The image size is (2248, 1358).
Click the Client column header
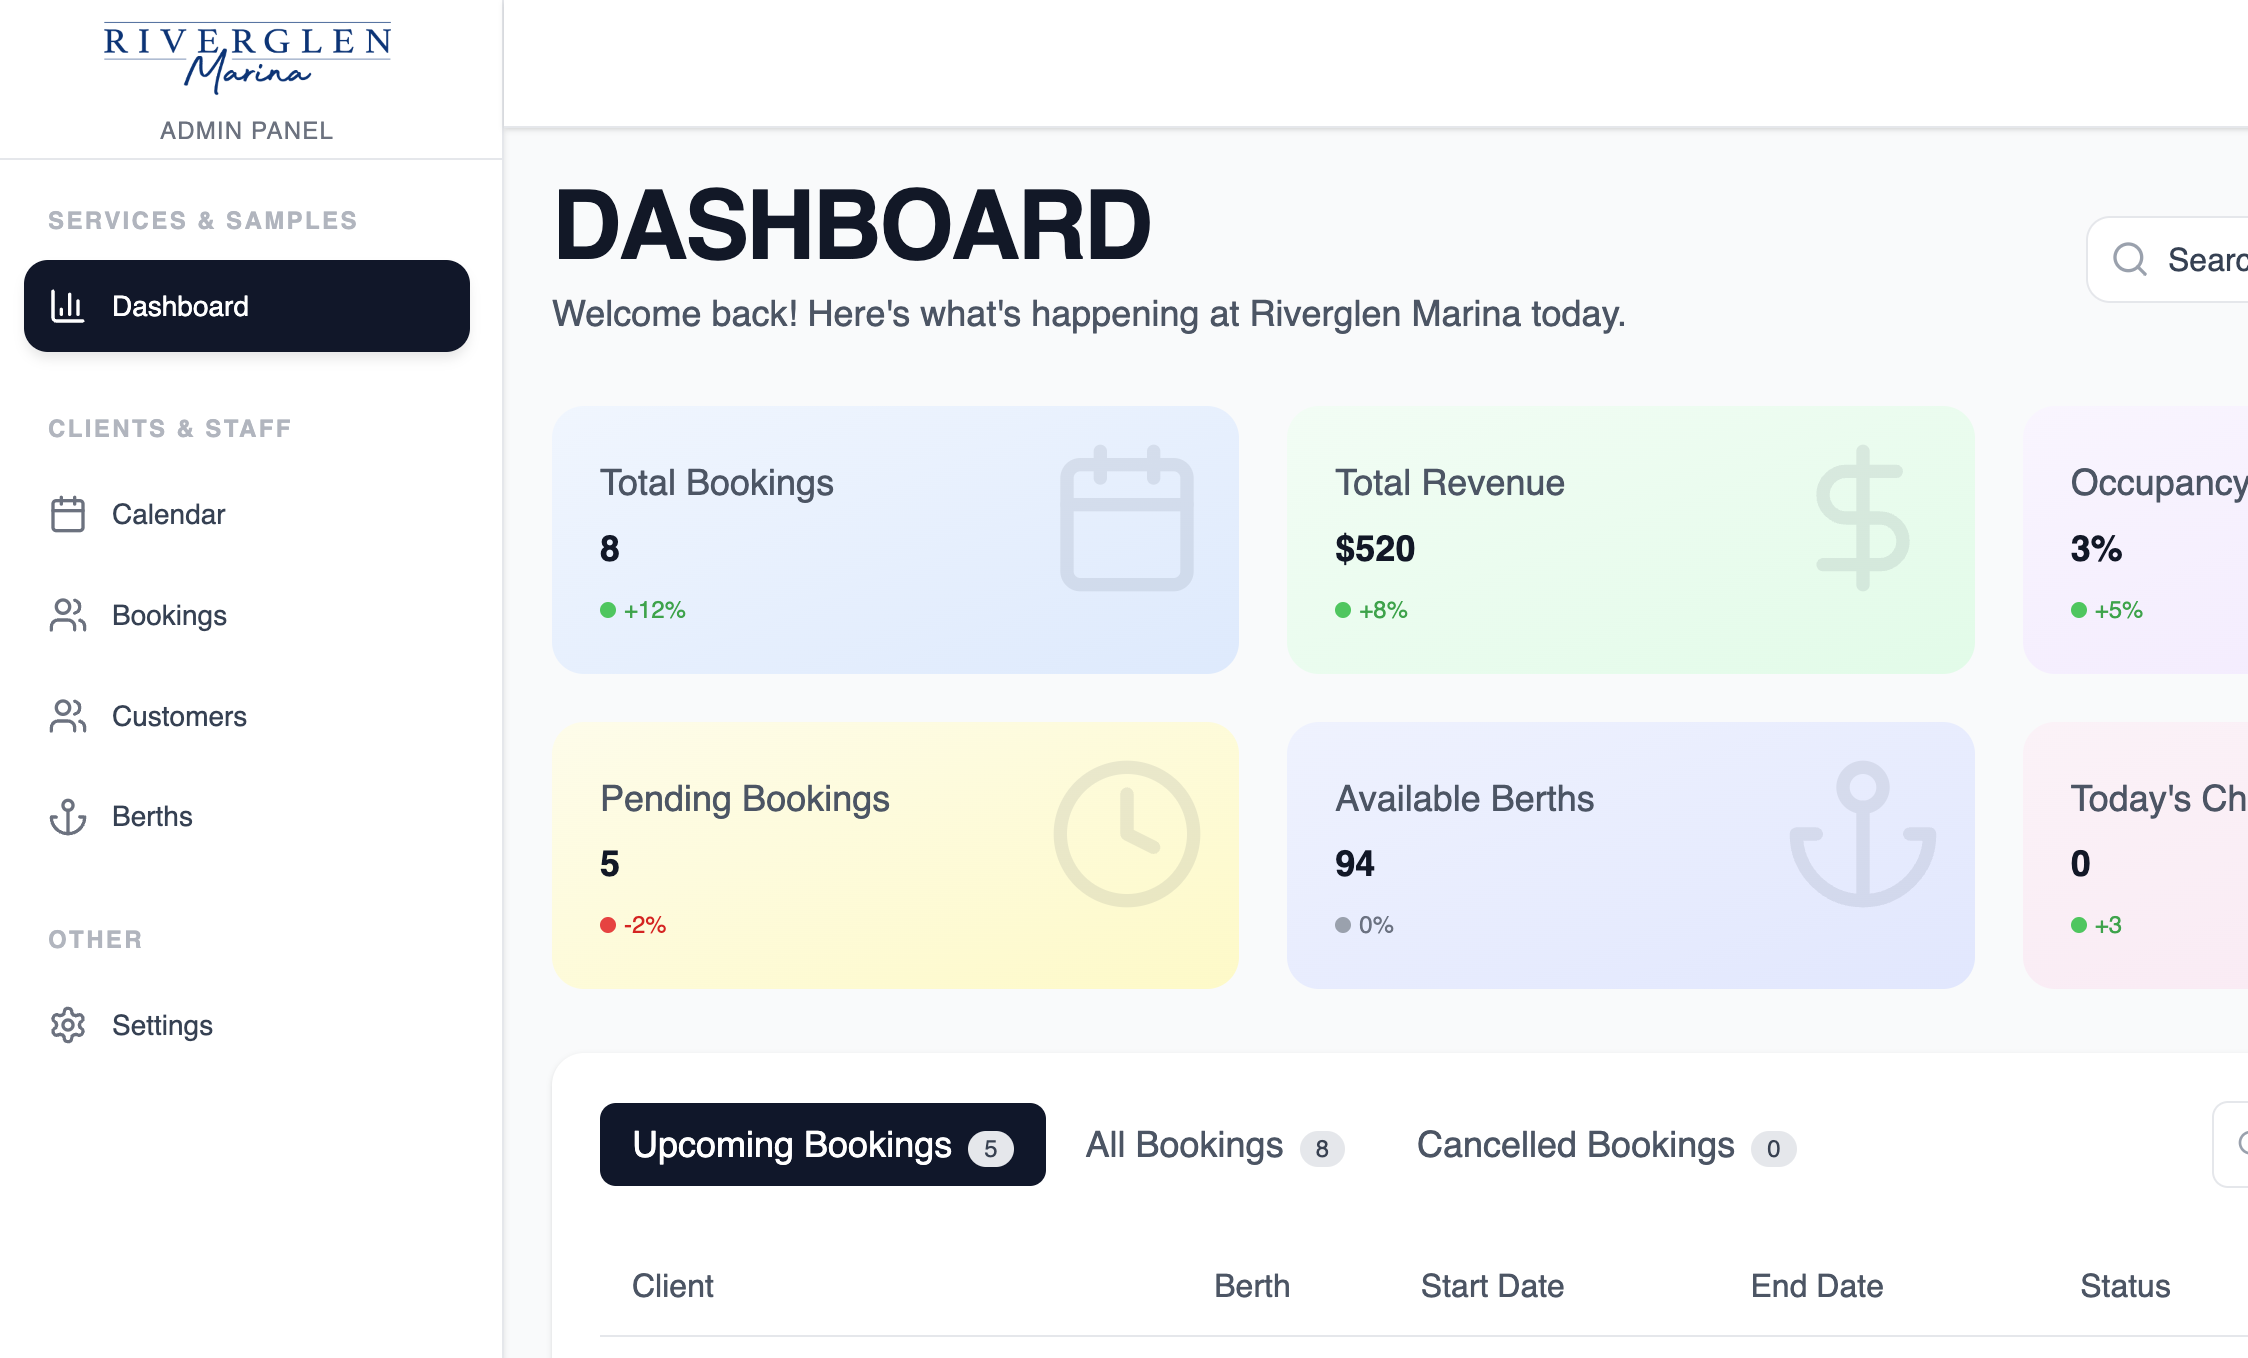[673, 1286]
